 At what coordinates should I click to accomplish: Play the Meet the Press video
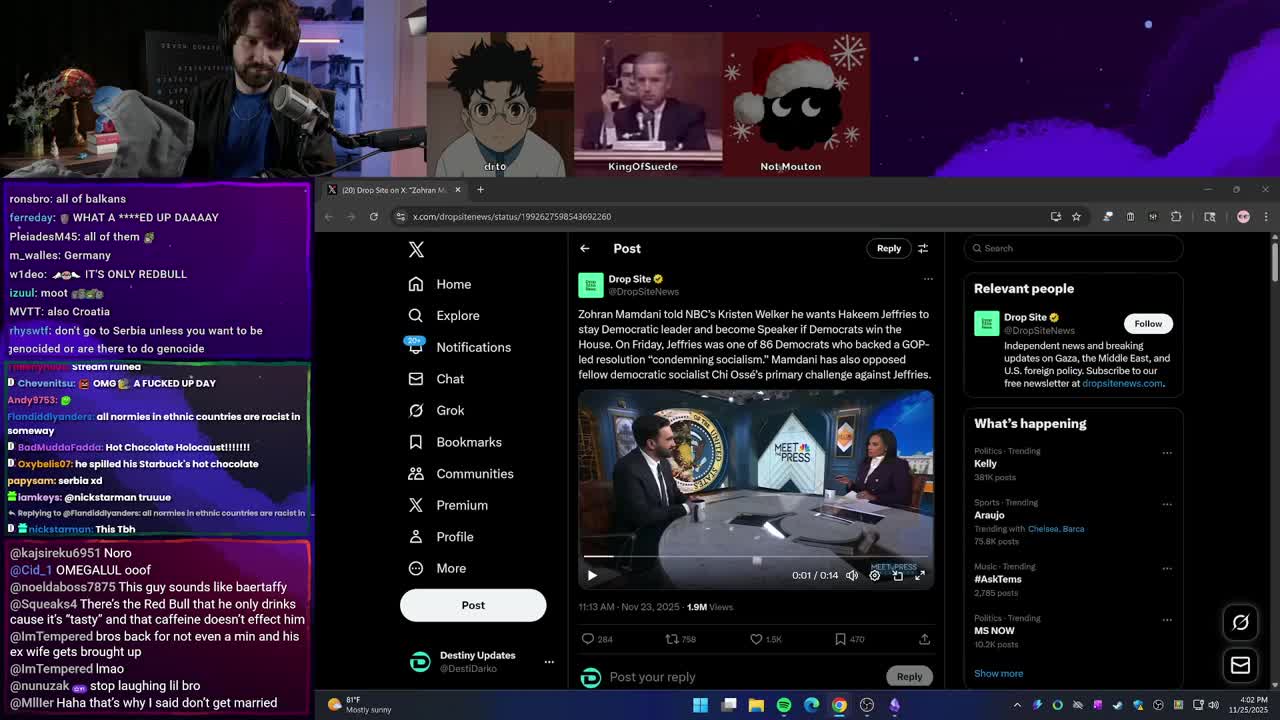(592, 575)
